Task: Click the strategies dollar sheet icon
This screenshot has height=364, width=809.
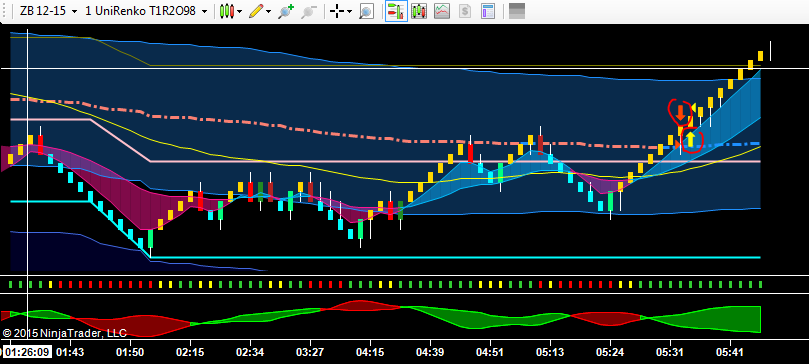Action: point(465,11)
